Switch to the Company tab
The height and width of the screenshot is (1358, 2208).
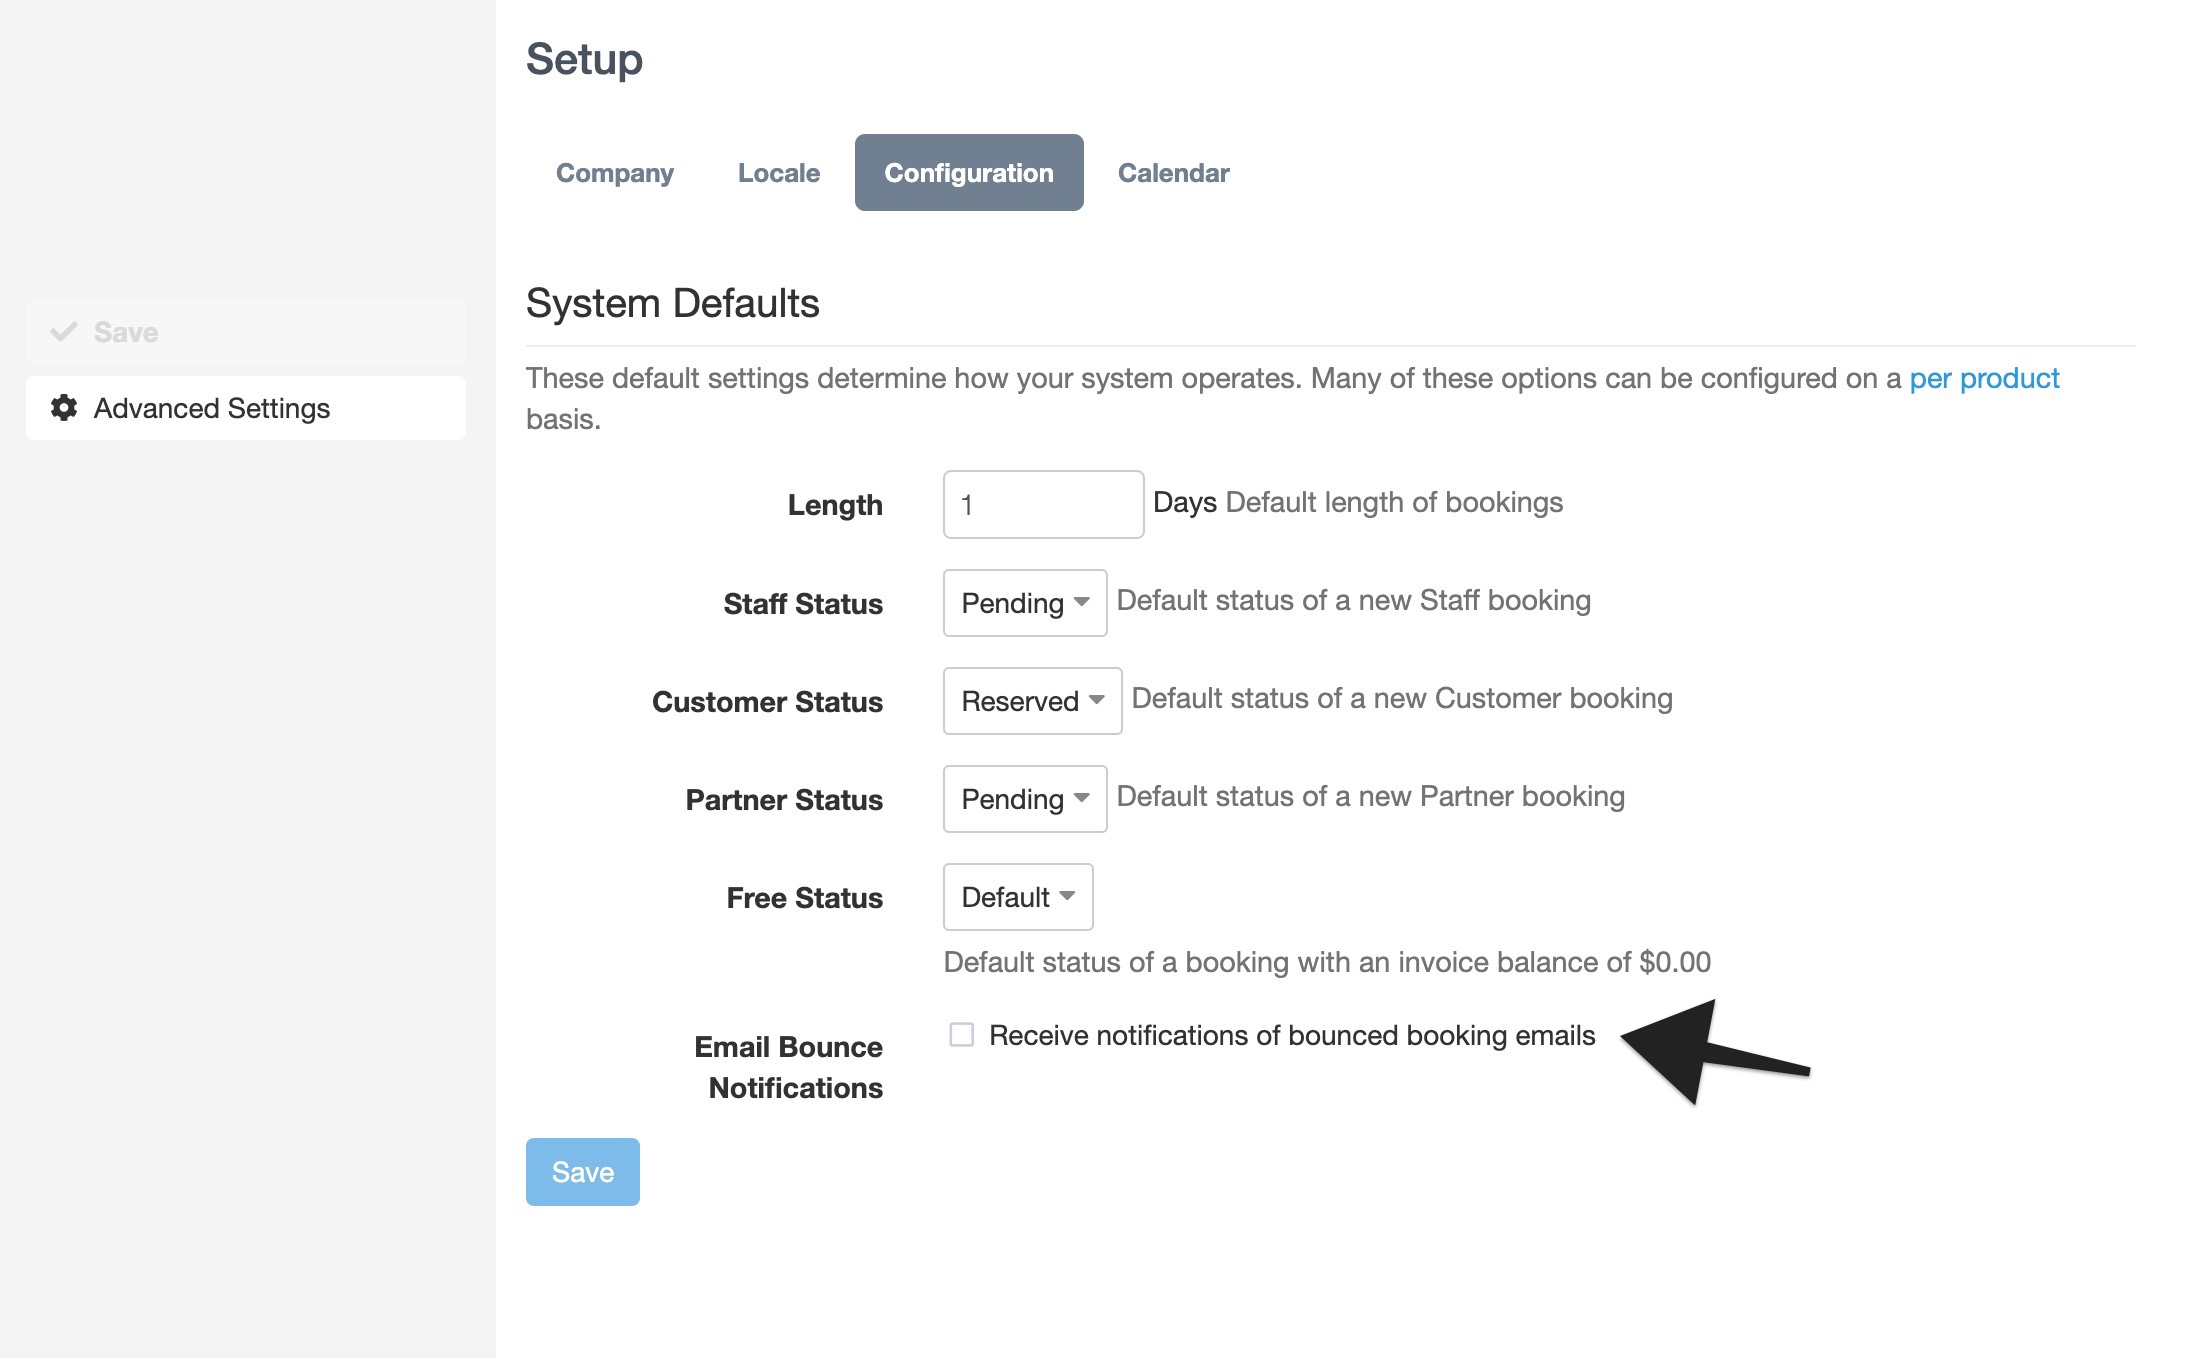click(615, 173)
